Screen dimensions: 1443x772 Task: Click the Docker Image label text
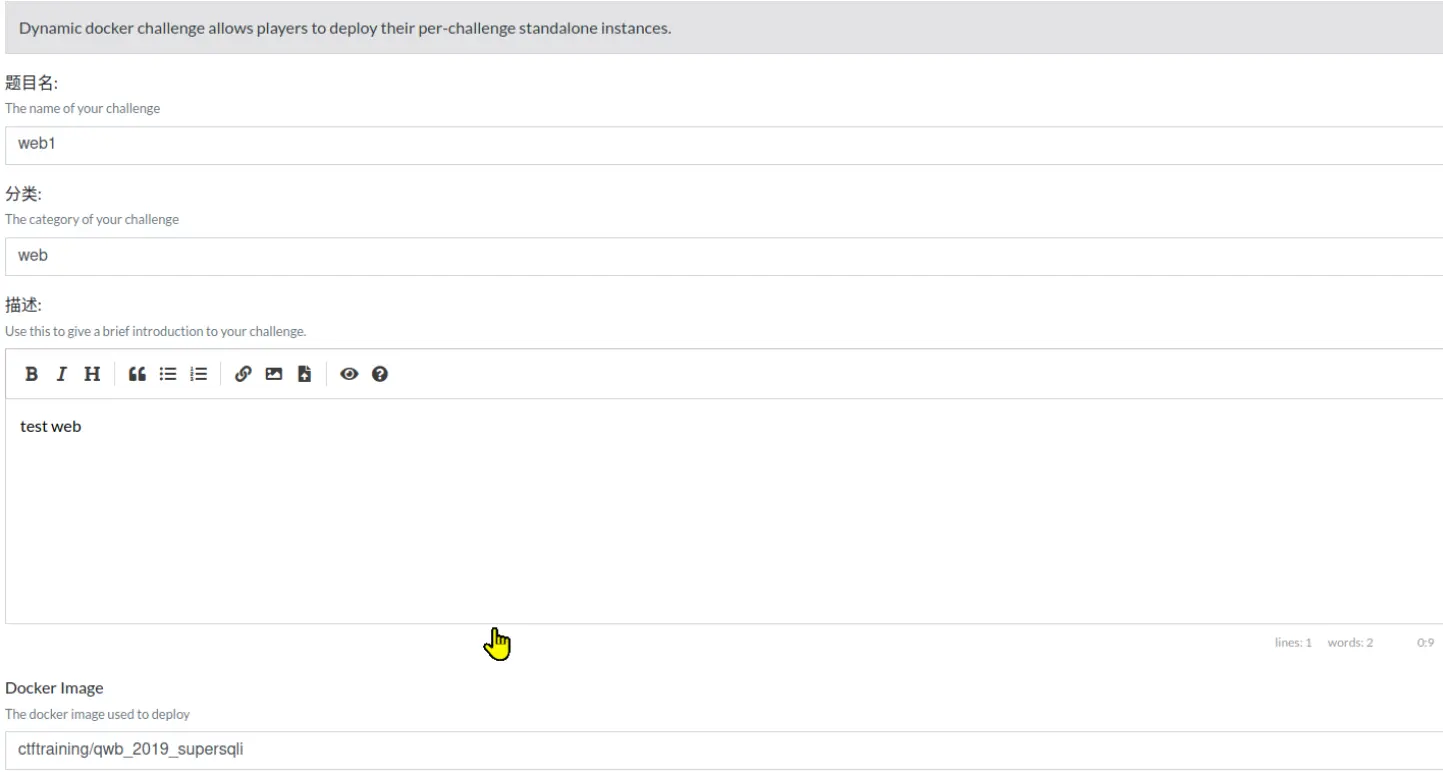[55, 688]
